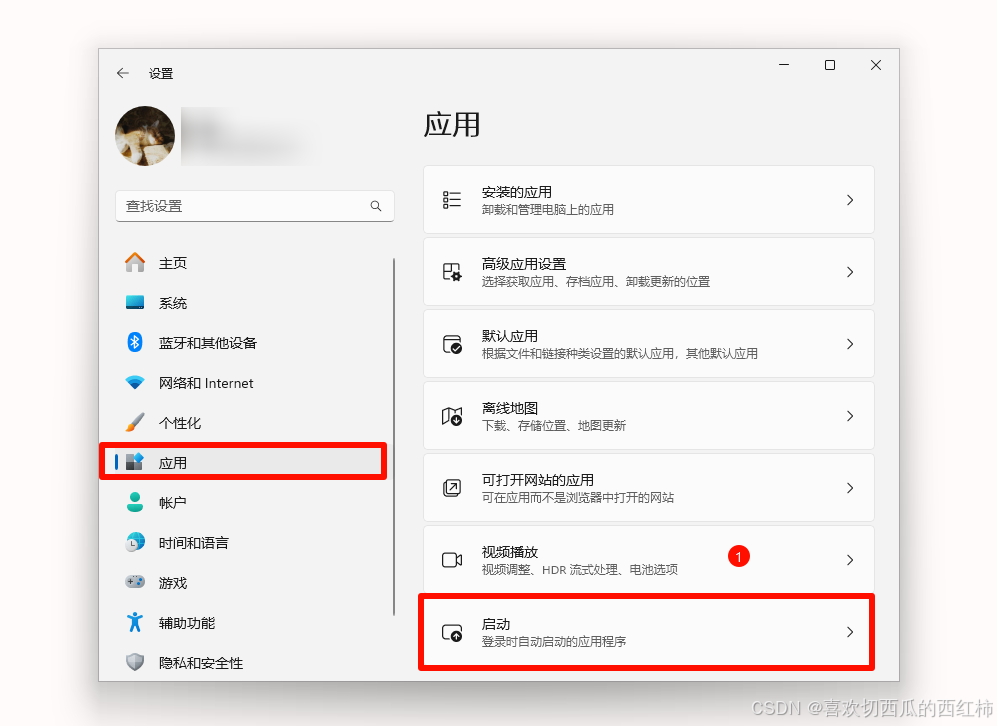Maximize the 设置 window
The width and height of the screenshot is (997, 726).
pyautogui.click(x=830, y=65)
